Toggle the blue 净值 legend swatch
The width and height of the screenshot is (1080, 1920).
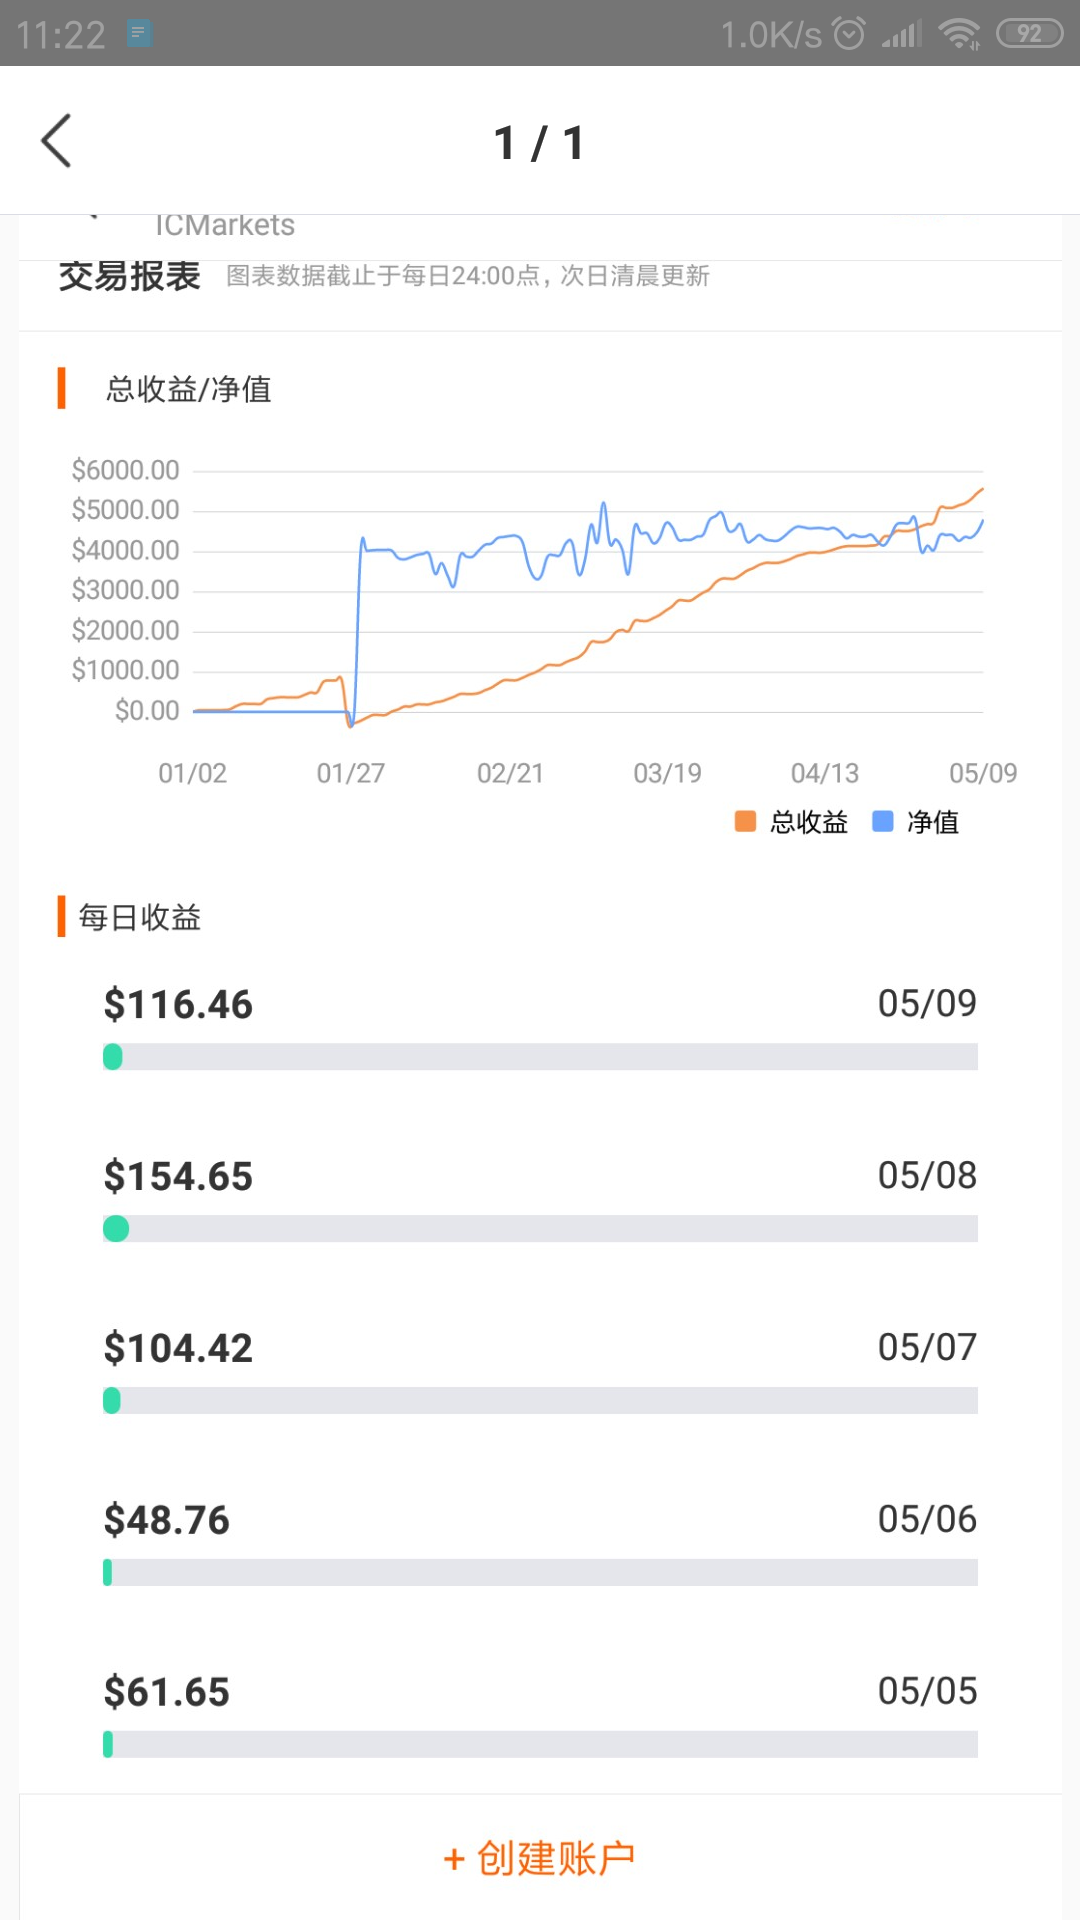(883, 822)
